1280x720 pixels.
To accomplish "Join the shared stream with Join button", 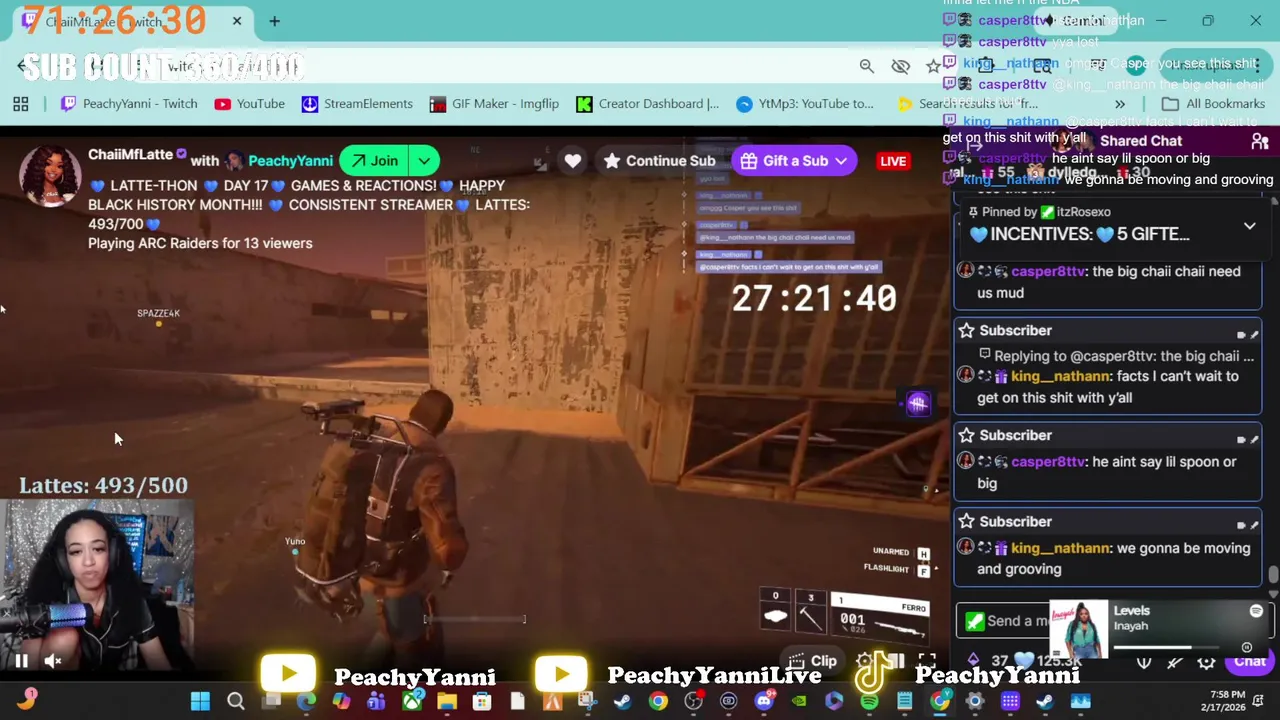I will (373, 160).
